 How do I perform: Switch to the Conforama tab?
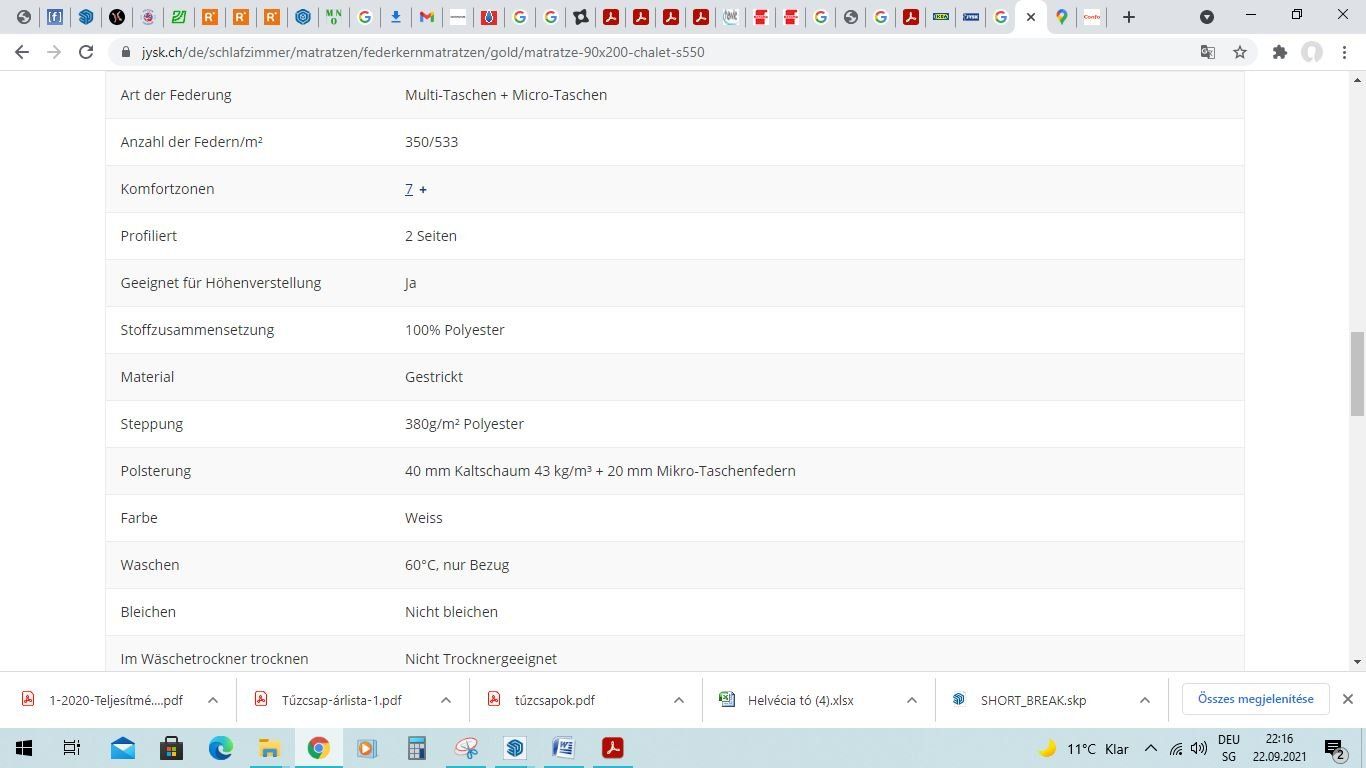pos(1092,17)
